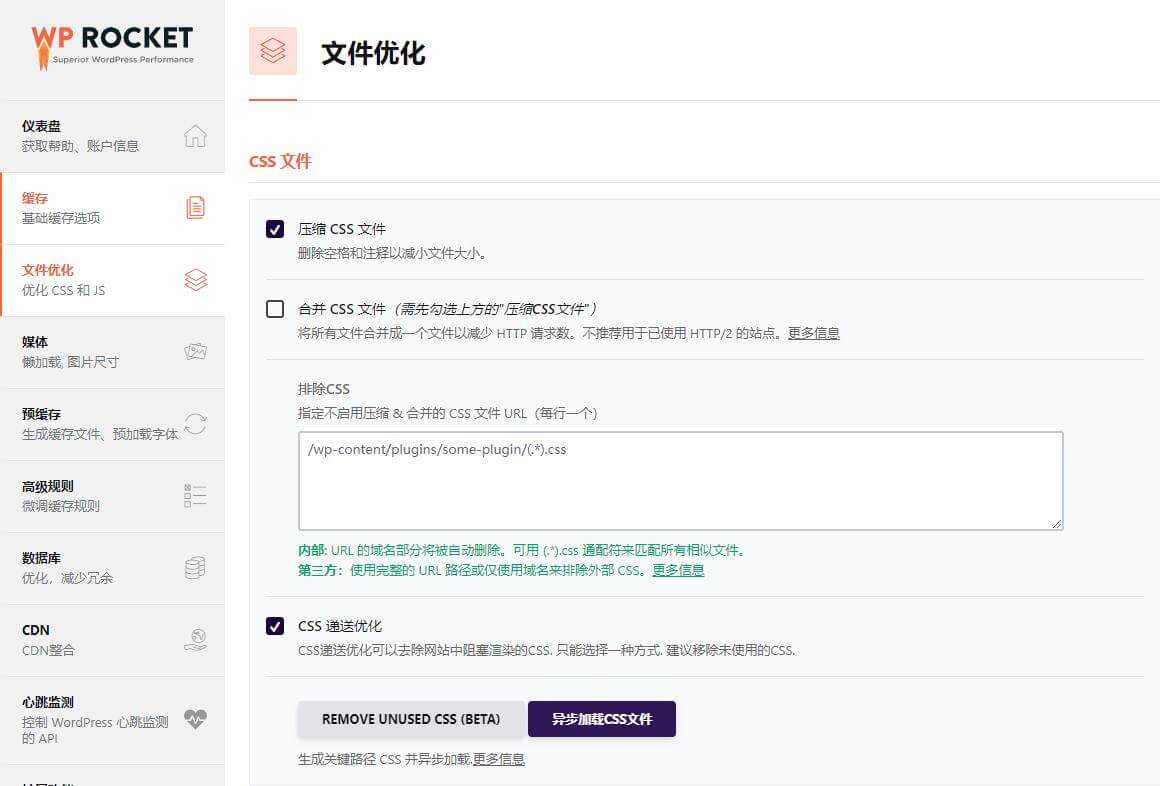
Task: Click the WP Rocket logo
Action: pyautogui.click(x=112, y=46)
